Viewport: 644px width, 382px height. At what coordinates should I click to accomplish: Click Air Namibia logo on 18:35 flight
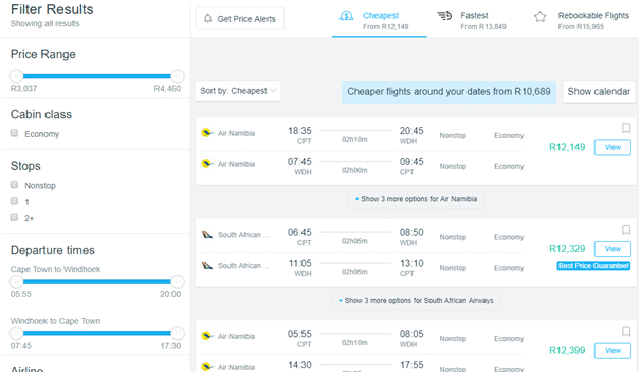click(208, 133)
